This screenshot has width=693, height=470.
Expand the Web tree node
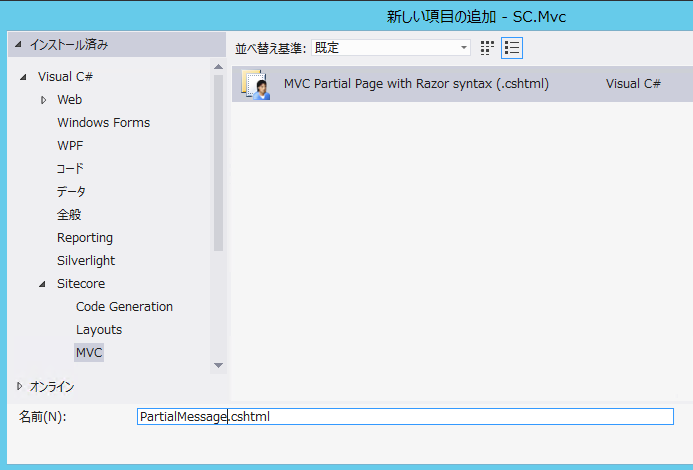coord(43,100)
